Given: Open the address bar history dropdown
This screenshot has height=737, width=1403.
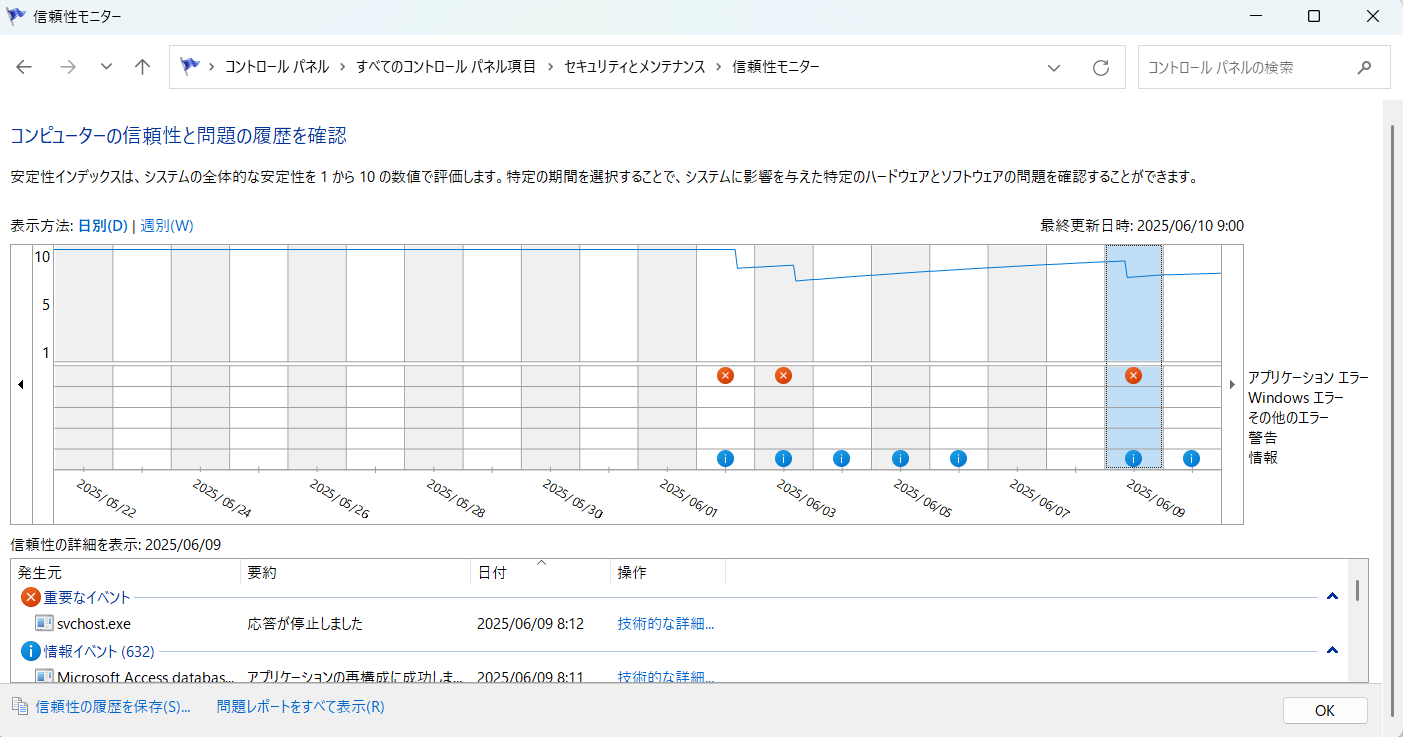Looking at the screenshot, I should coord(1054,67).
